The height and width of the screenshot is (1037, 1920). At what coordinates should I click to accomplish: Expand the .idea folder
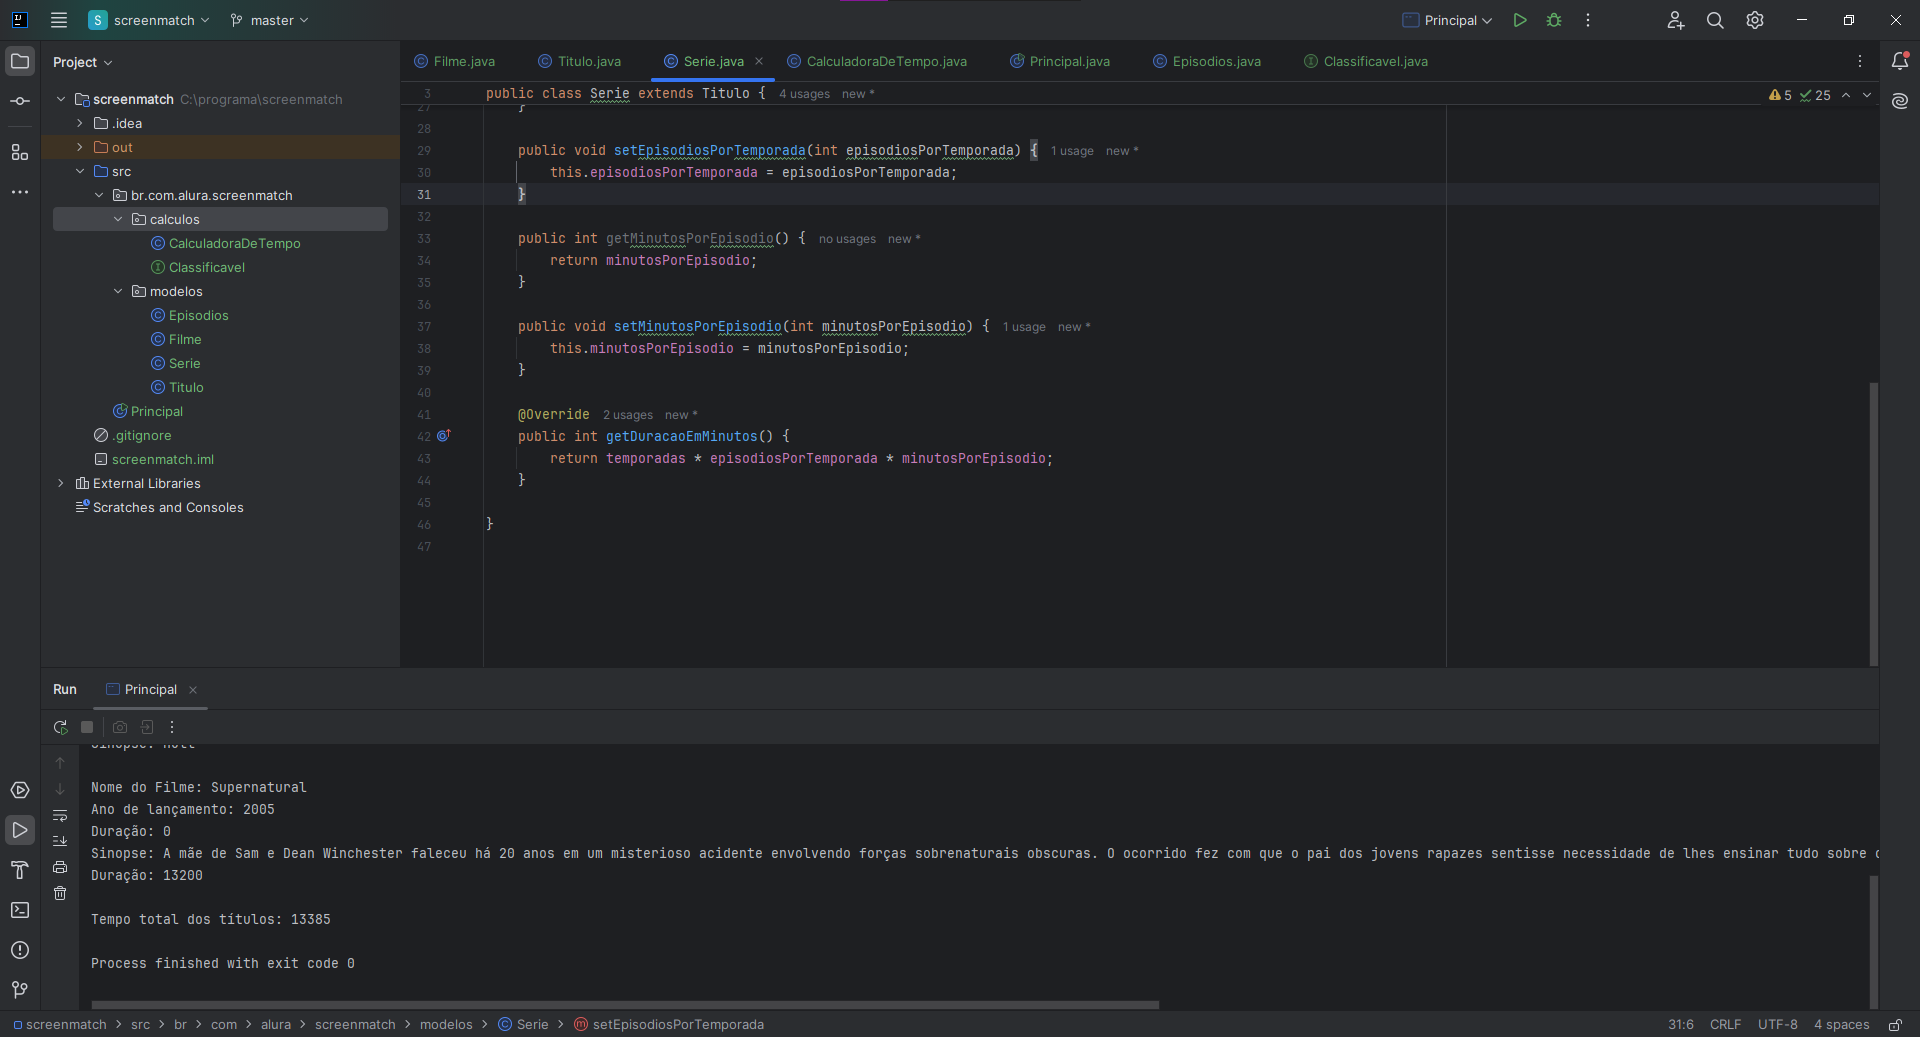pos(80,123)
